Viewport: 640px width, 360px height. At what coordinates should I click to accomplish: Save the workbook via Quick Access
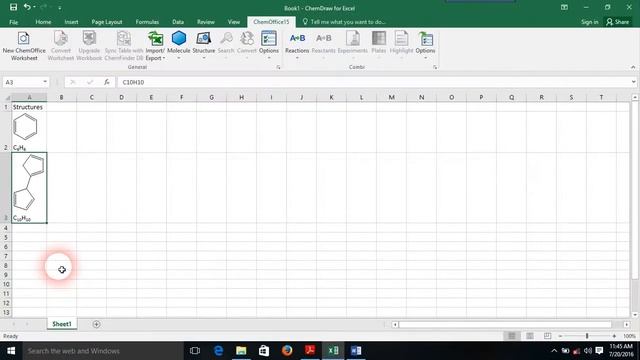[x=13, y=7]
